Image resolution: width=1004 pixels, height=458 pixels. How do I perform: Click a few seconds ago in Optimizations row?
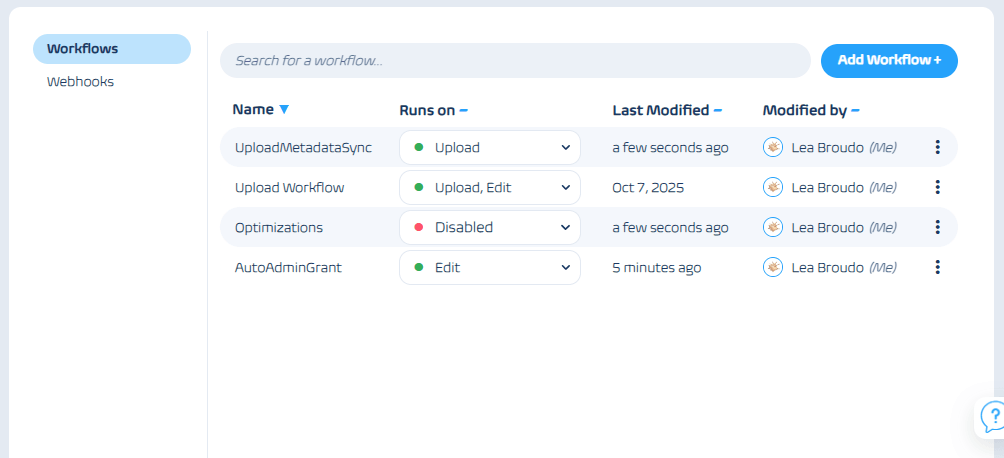coord(670,228)
